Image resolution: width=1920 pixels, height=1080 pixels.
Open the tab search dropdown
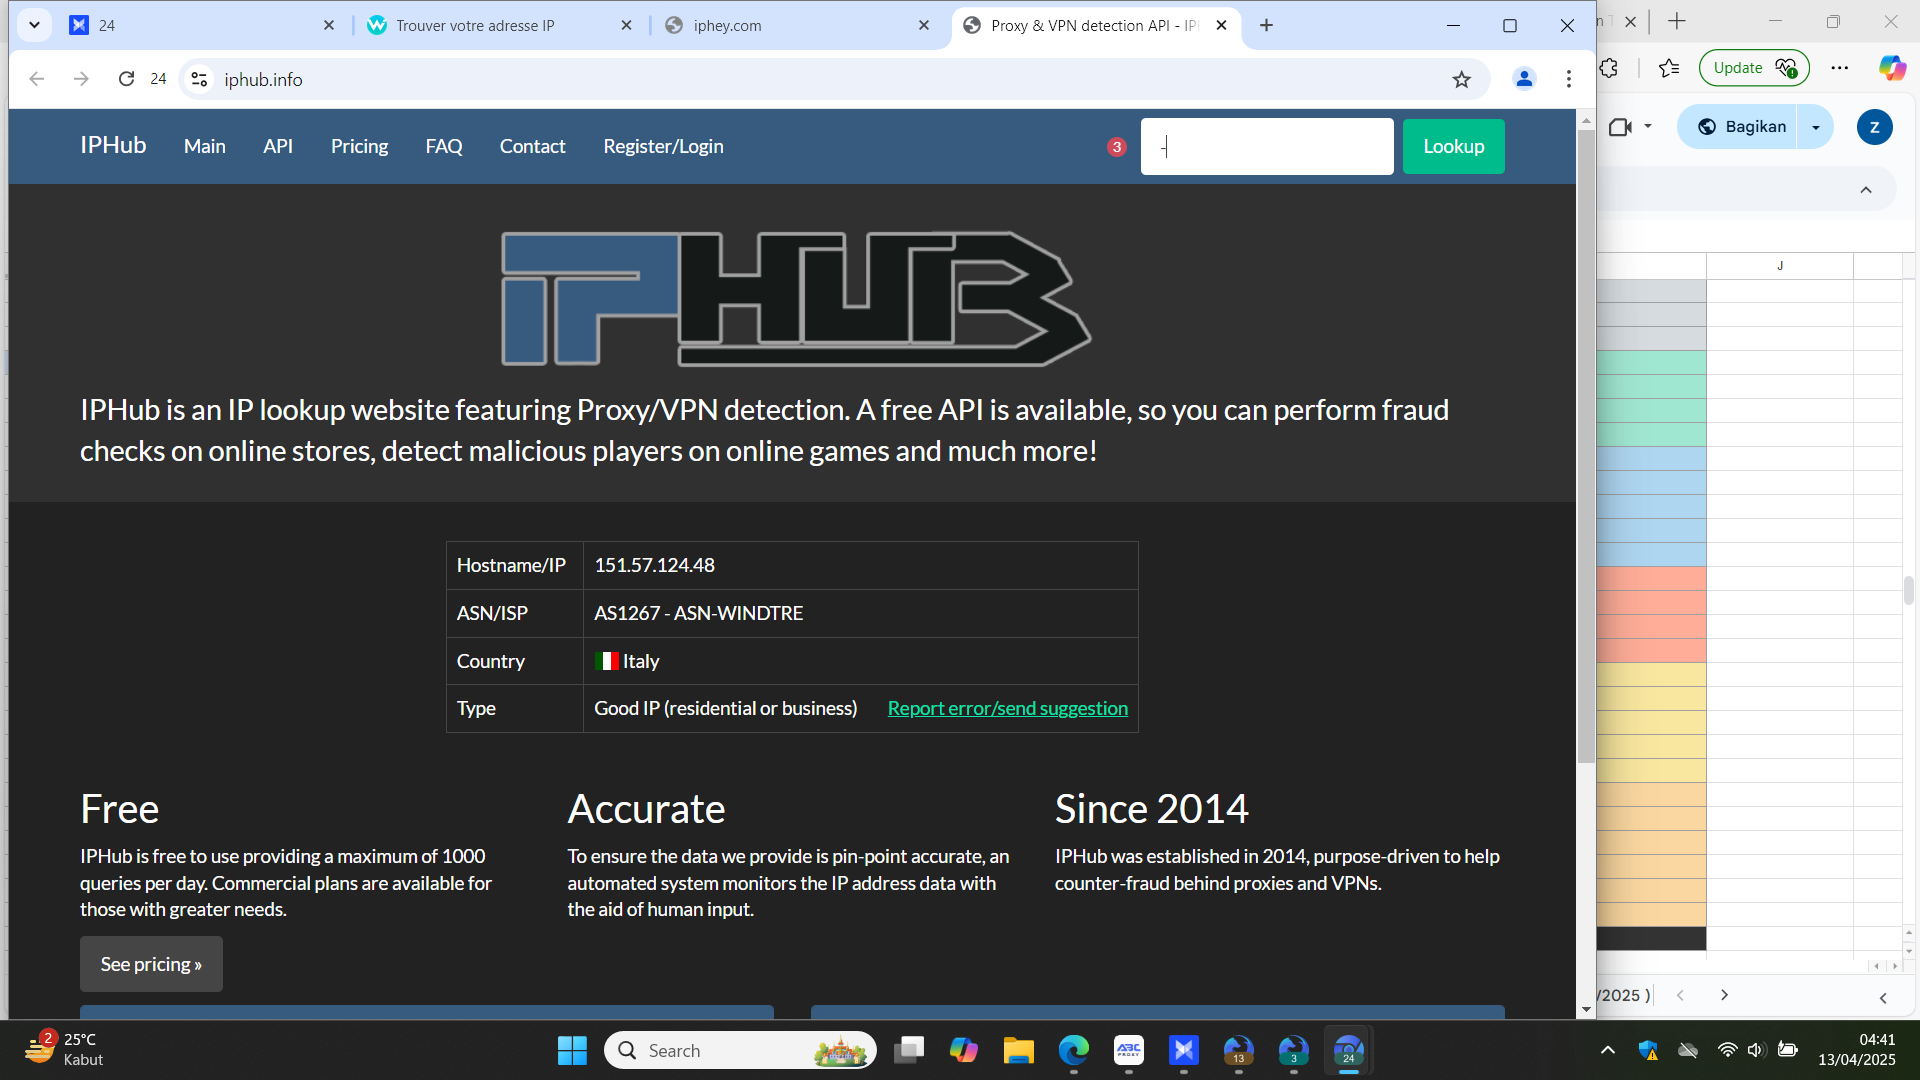click(34, 25)
